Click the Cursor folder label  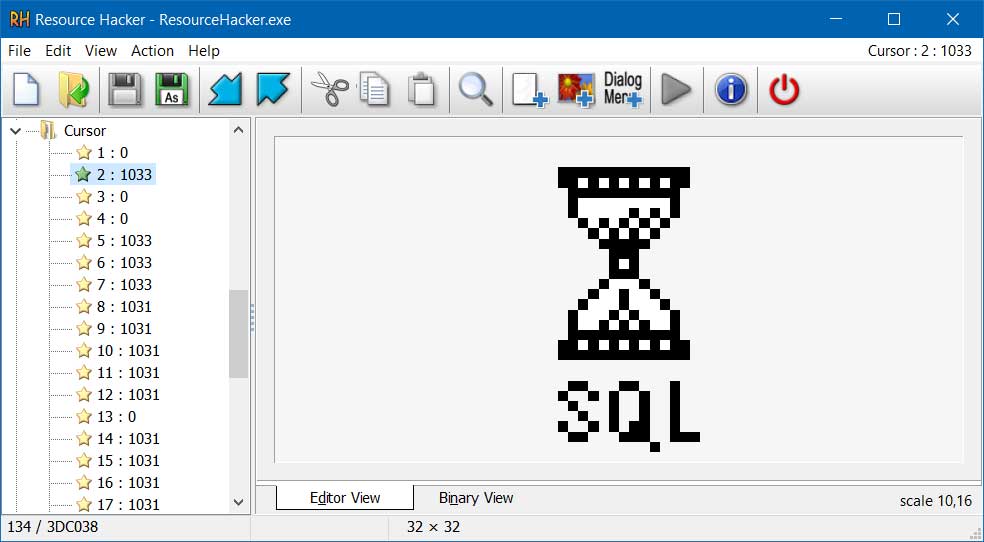(x=85, y=130)
